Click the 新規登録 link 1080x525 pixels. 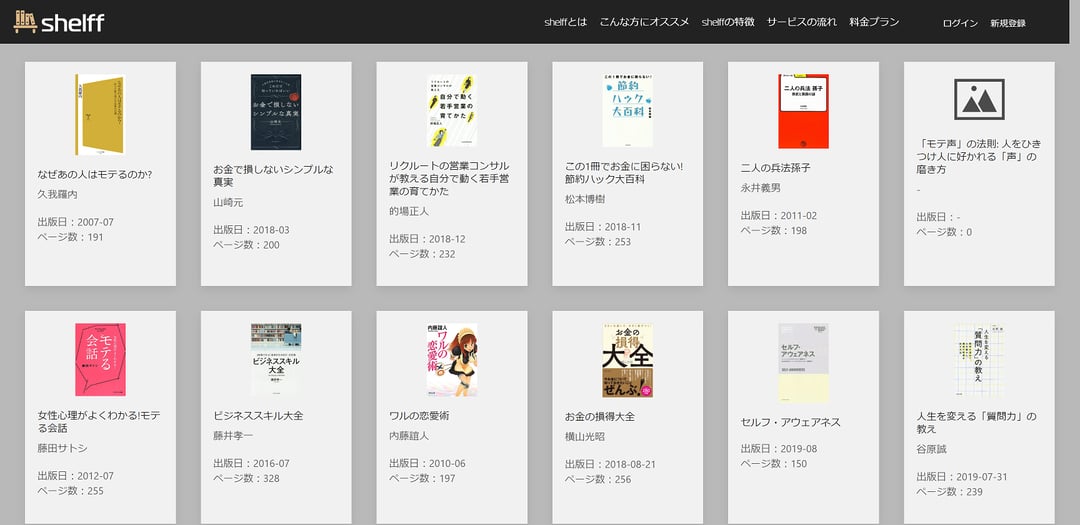(x=1008, y=23)
